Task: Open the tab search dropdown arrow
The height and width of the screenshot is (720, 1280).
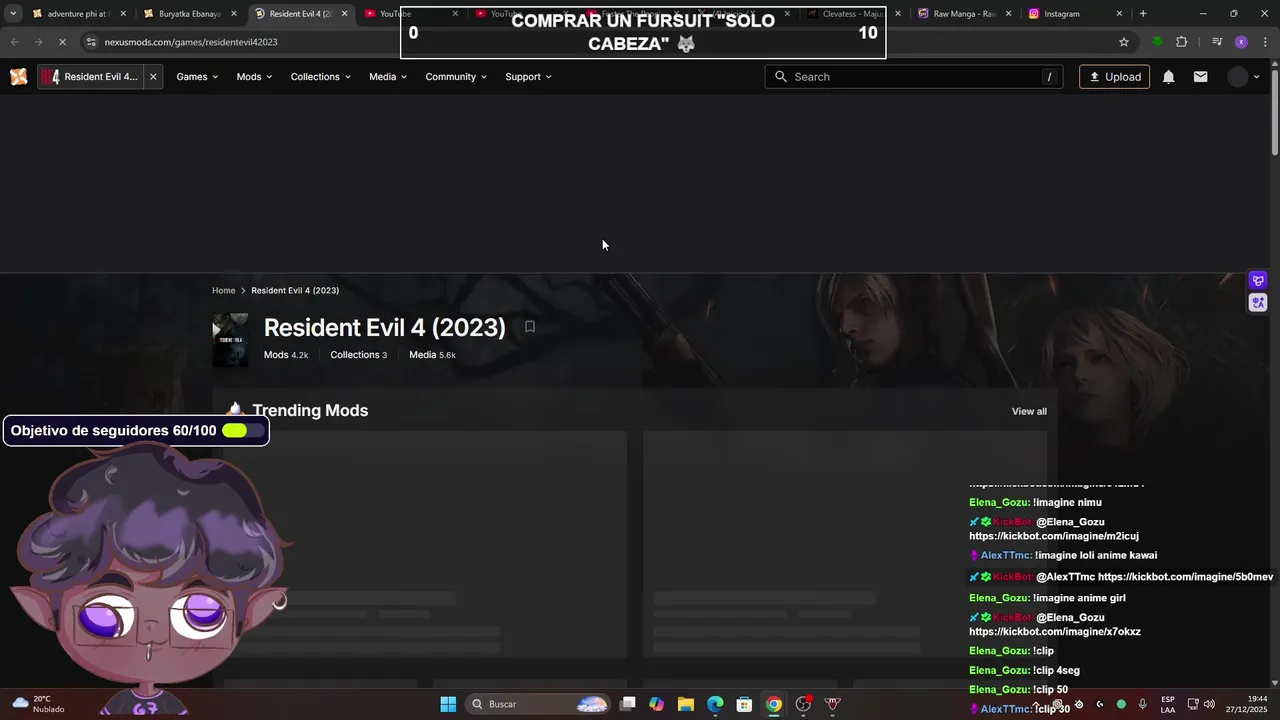Action: click(13, 14)
